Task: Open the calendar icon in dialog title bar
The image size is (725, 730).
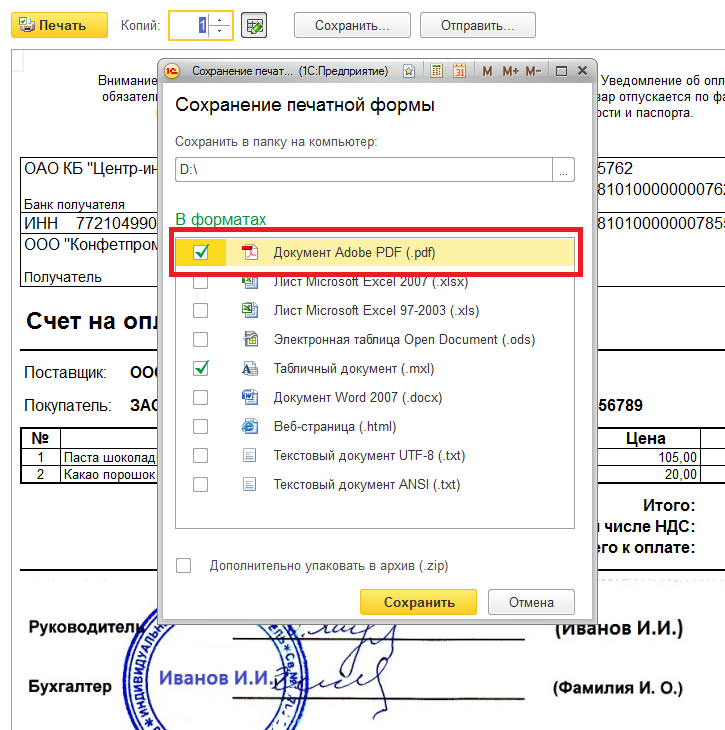Action: click(459, 71)
